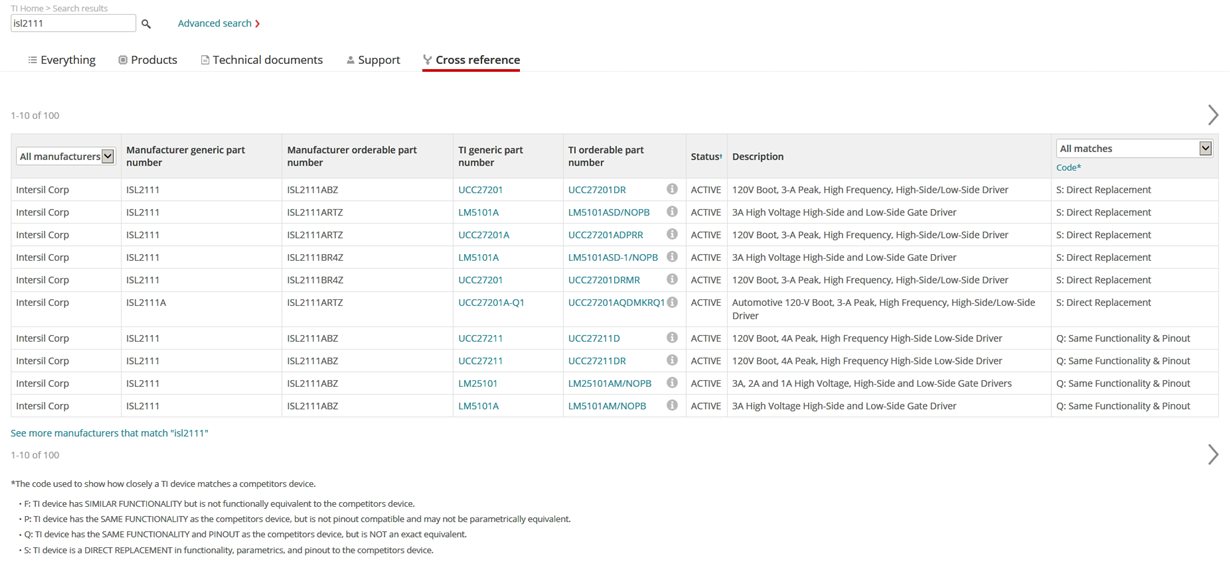Open the UCC27201A-Q1 generic part link
Image resolution: width=1230 pixels, height=563 pixels.
point(491,302)
